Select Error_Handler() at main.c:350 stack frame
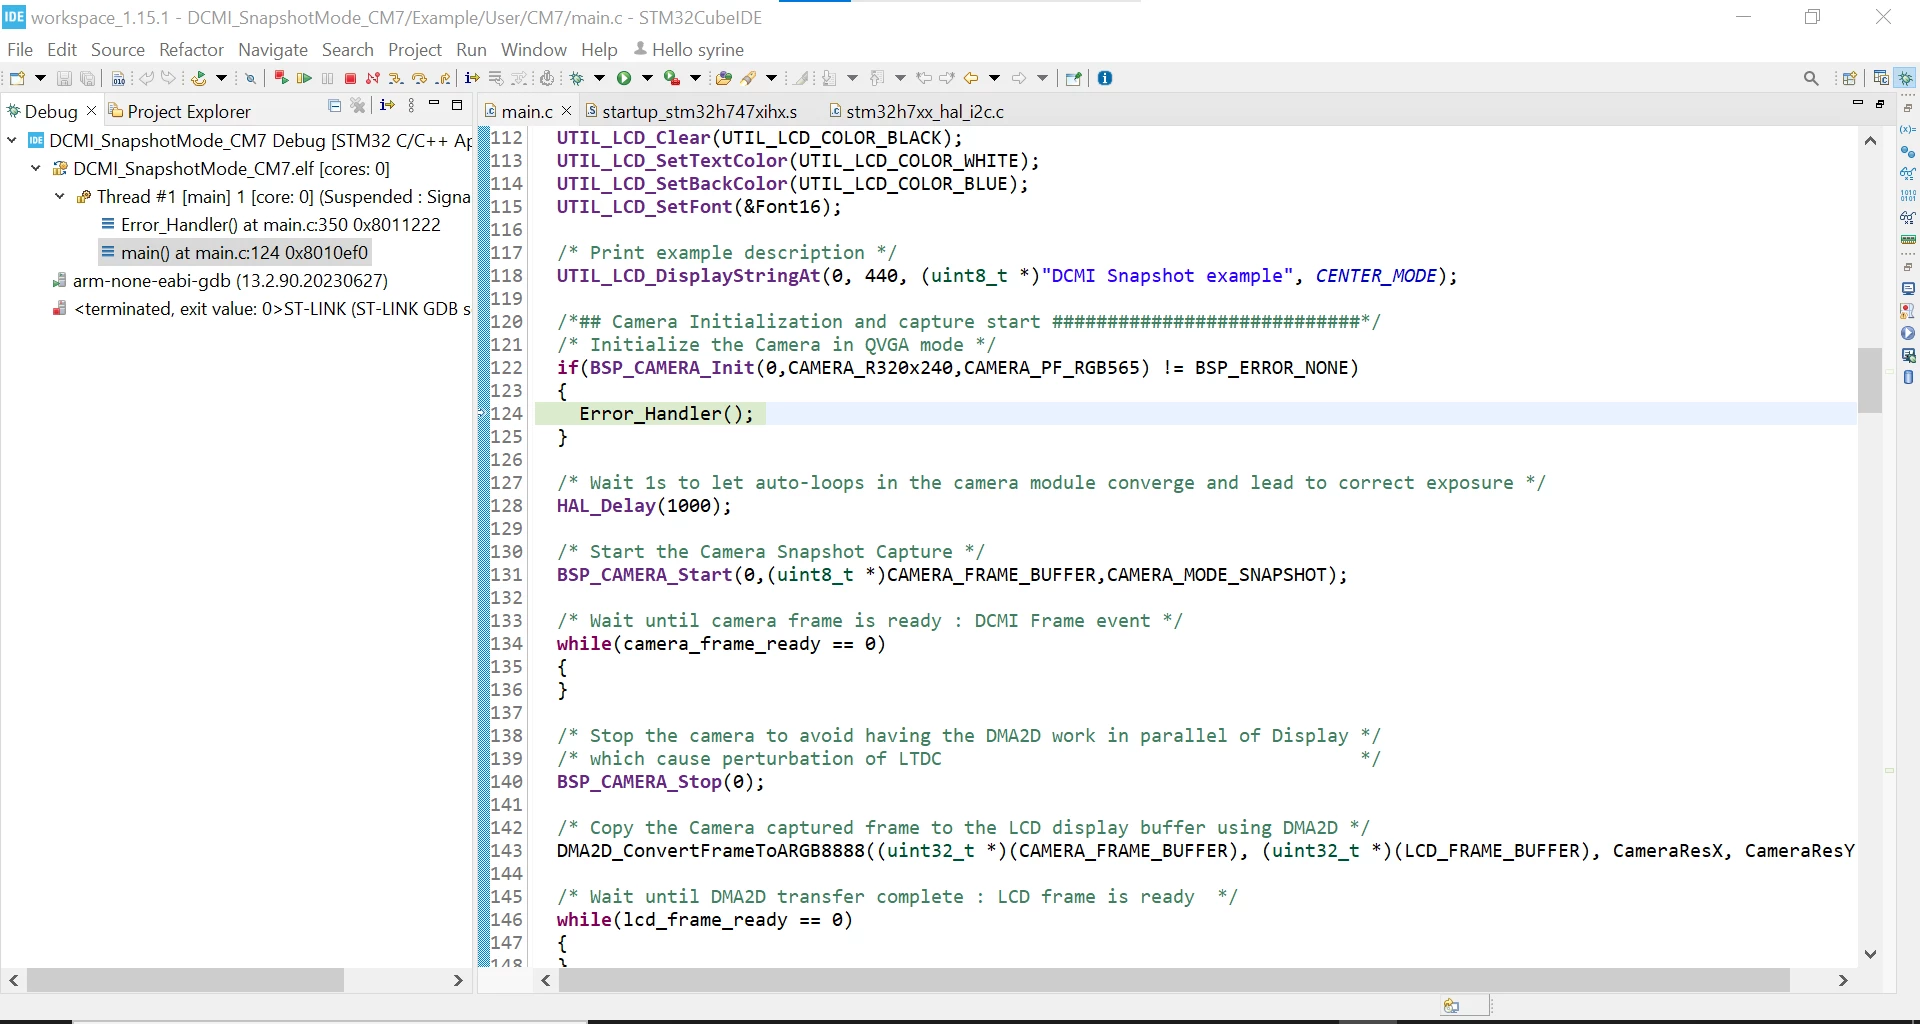The height and width of the screenshot is (1024, 1920). click(x=270, y=225)
